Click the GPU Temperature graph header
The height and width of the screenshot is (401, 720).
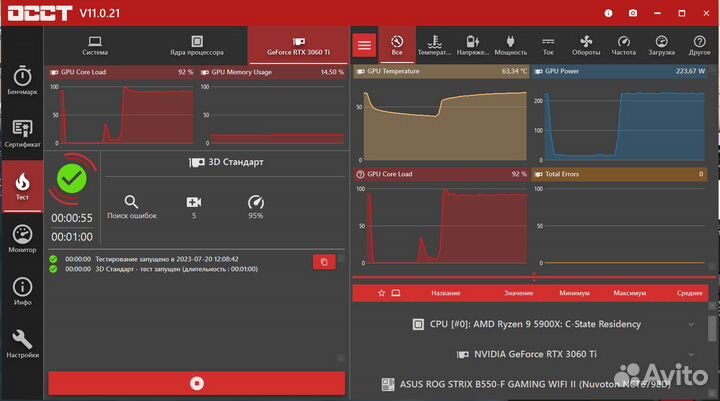click(441, 71)
